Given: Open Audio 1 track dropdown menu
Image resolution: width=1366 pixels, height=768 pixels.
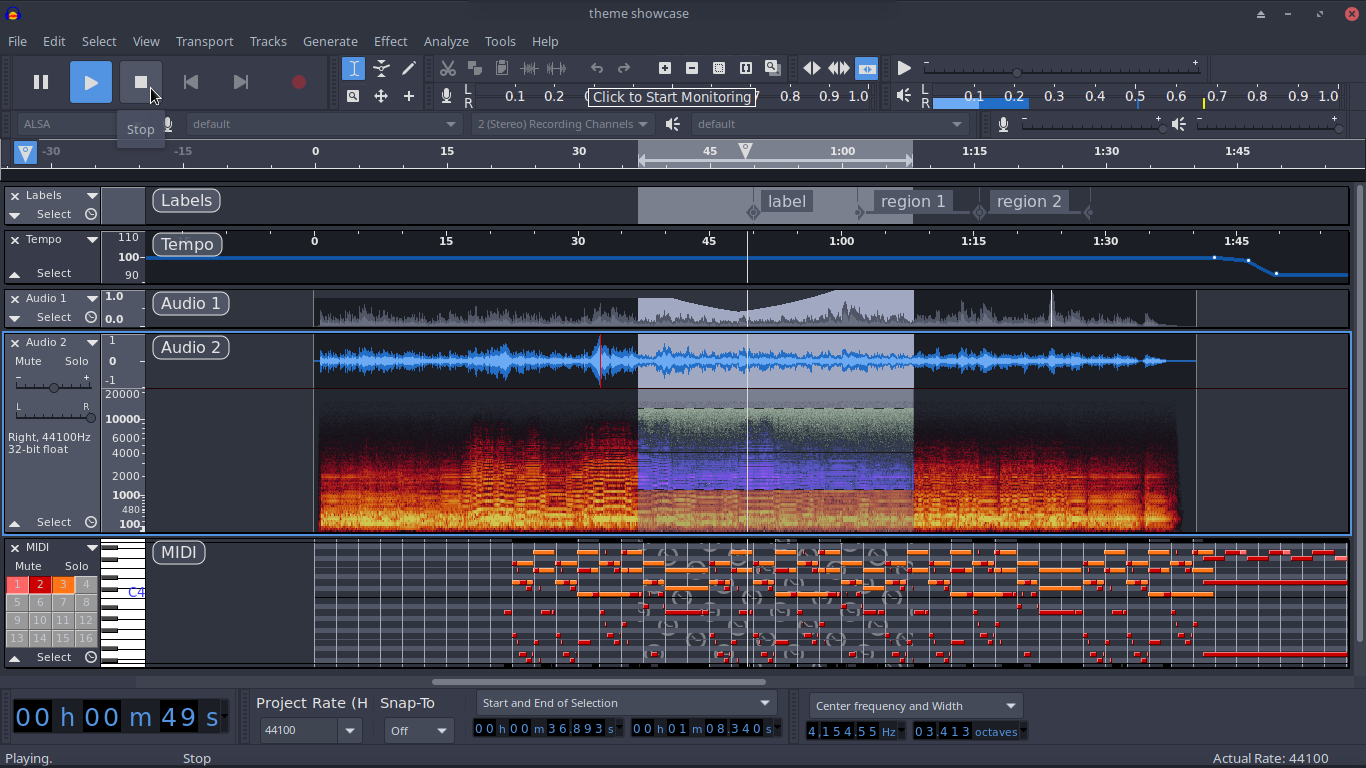Looking at the screenshot, I should pos(92,299).
